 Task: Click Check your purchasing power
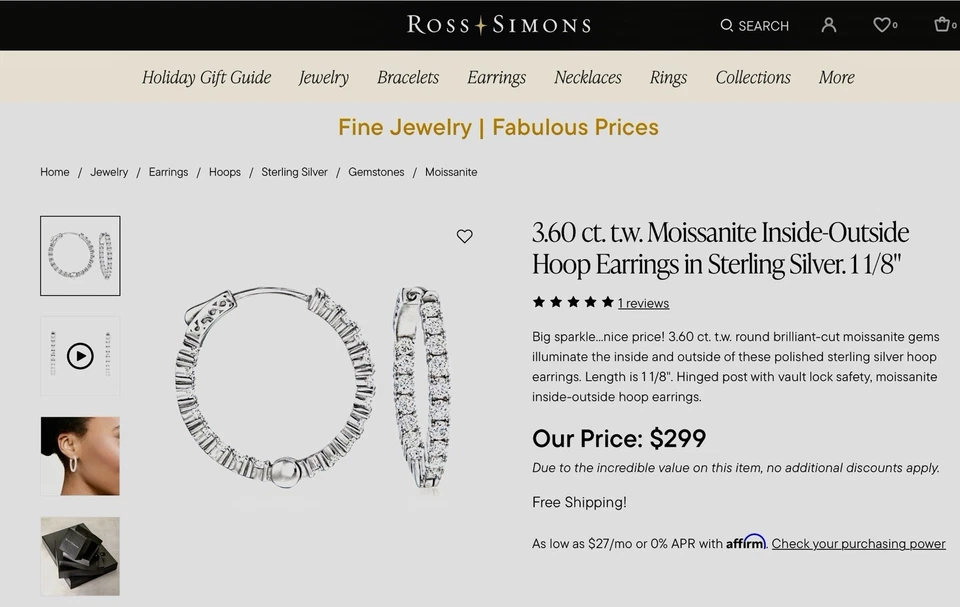pyautogui.click(x=861, y=543)
